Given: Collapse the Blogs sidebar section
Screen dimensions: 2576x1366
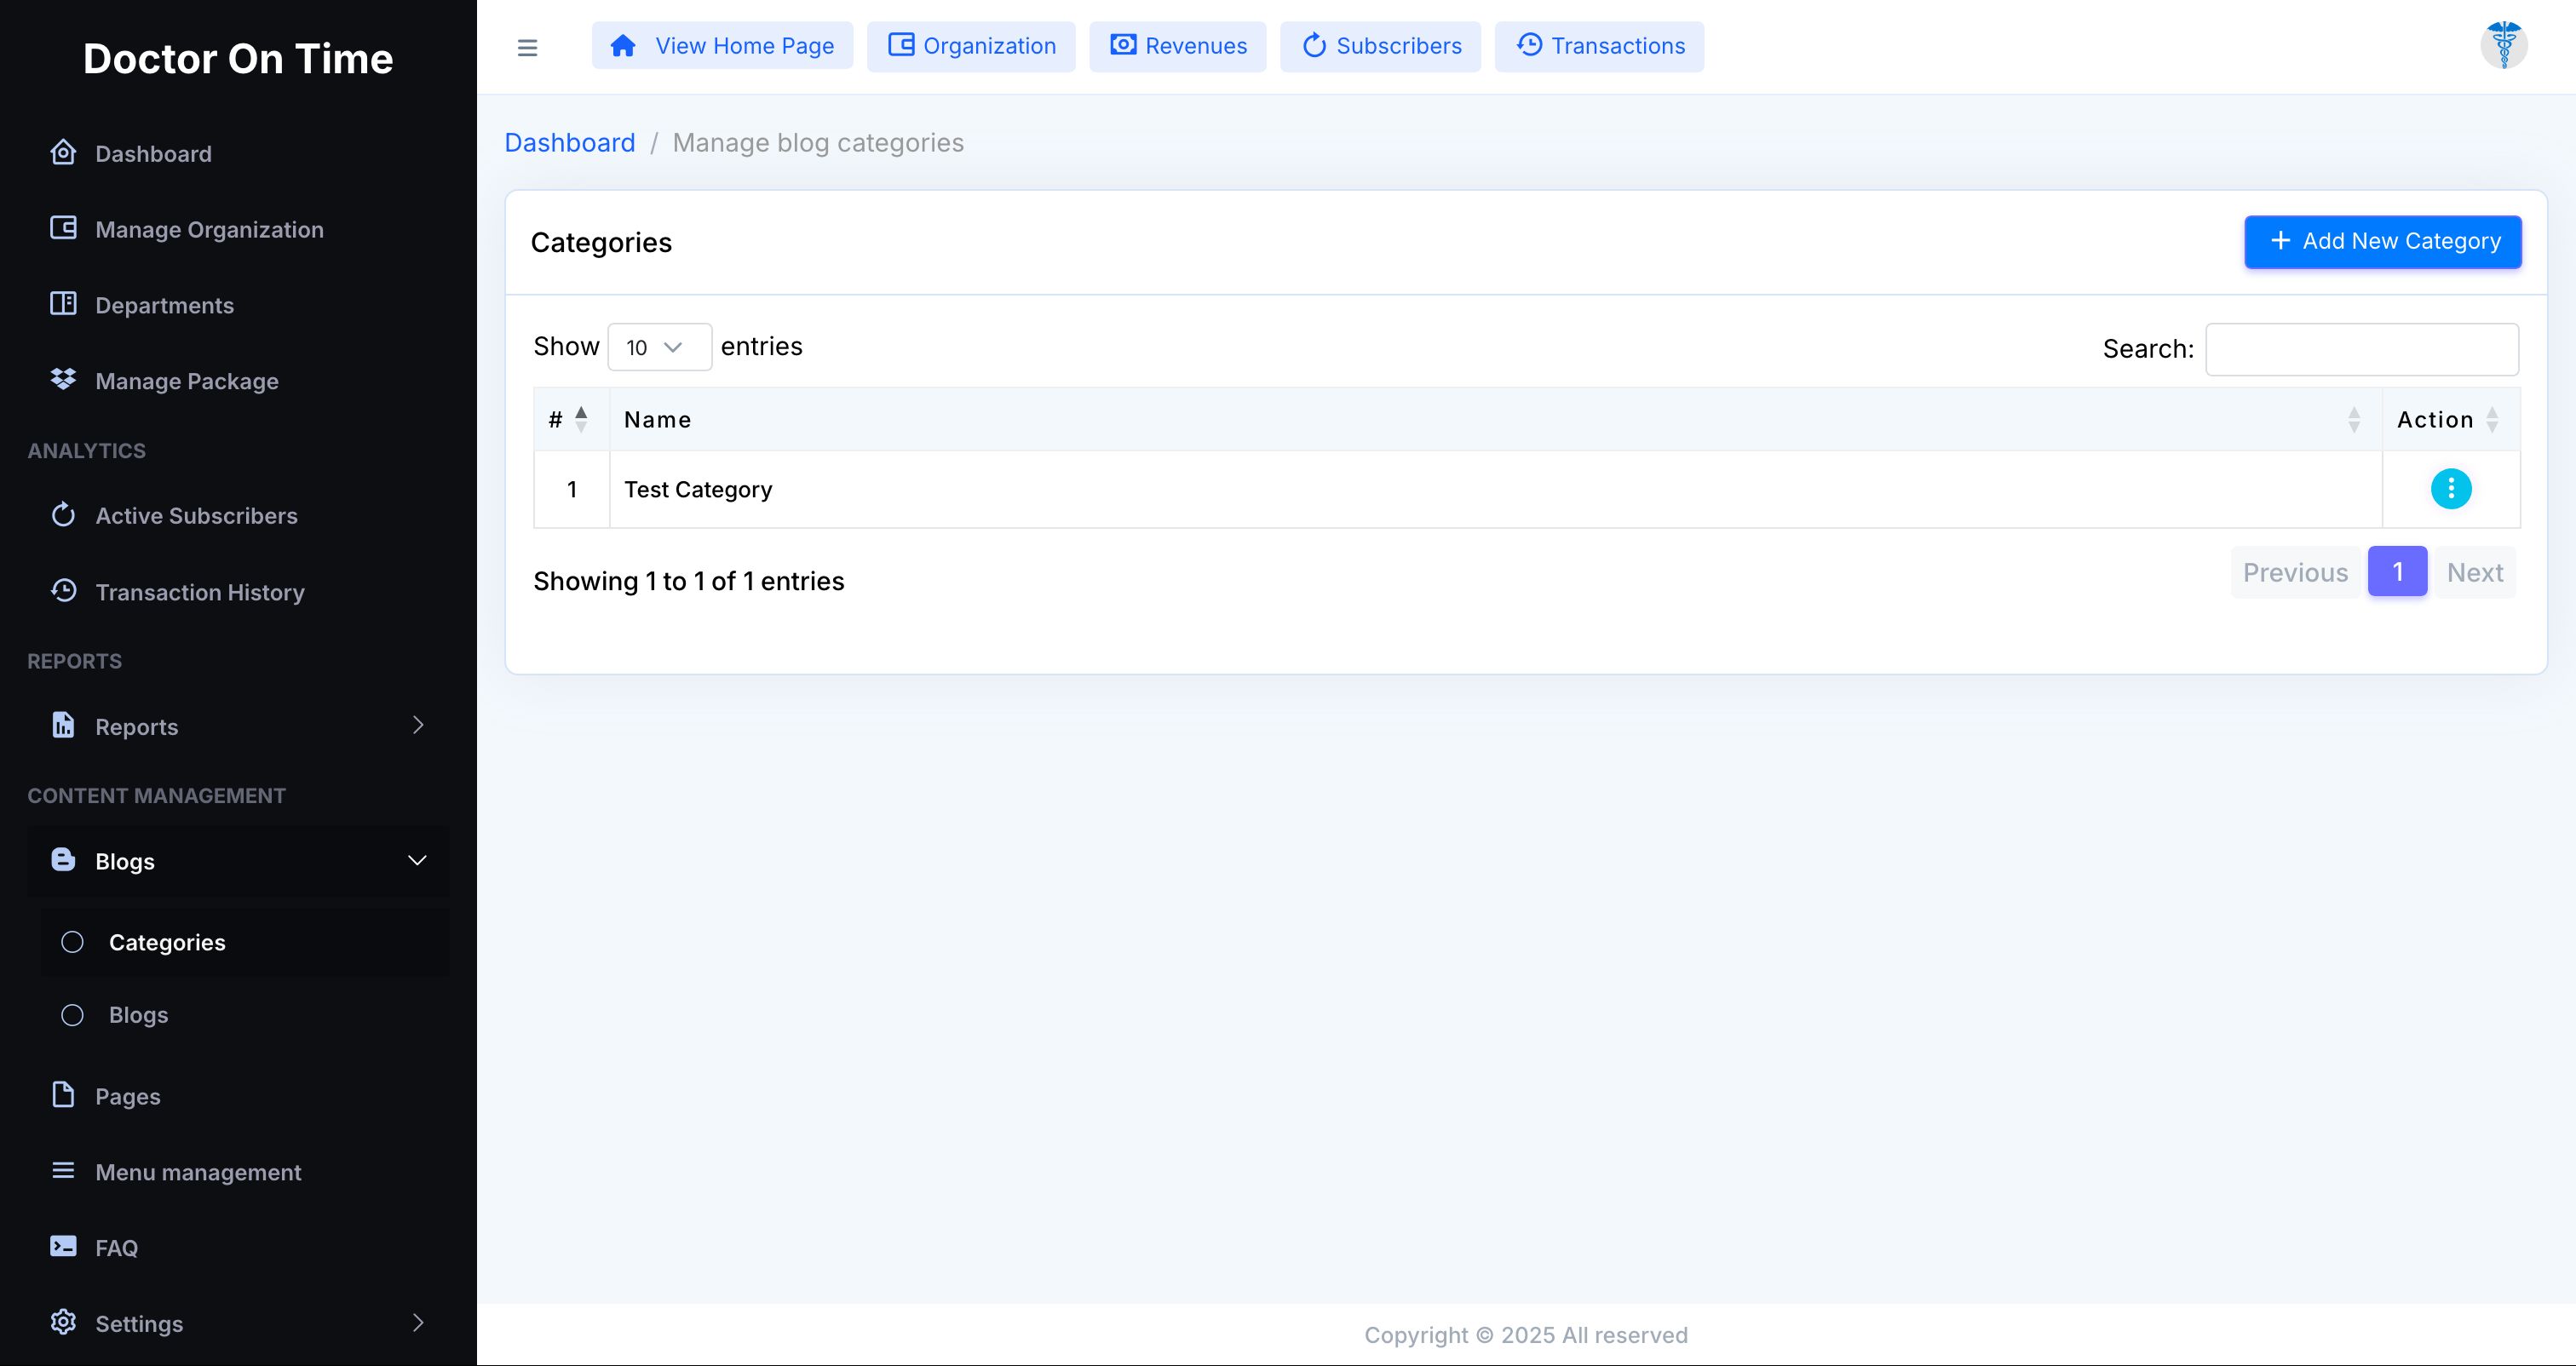Looking at the screenshot, I should [x=417, y=860].
